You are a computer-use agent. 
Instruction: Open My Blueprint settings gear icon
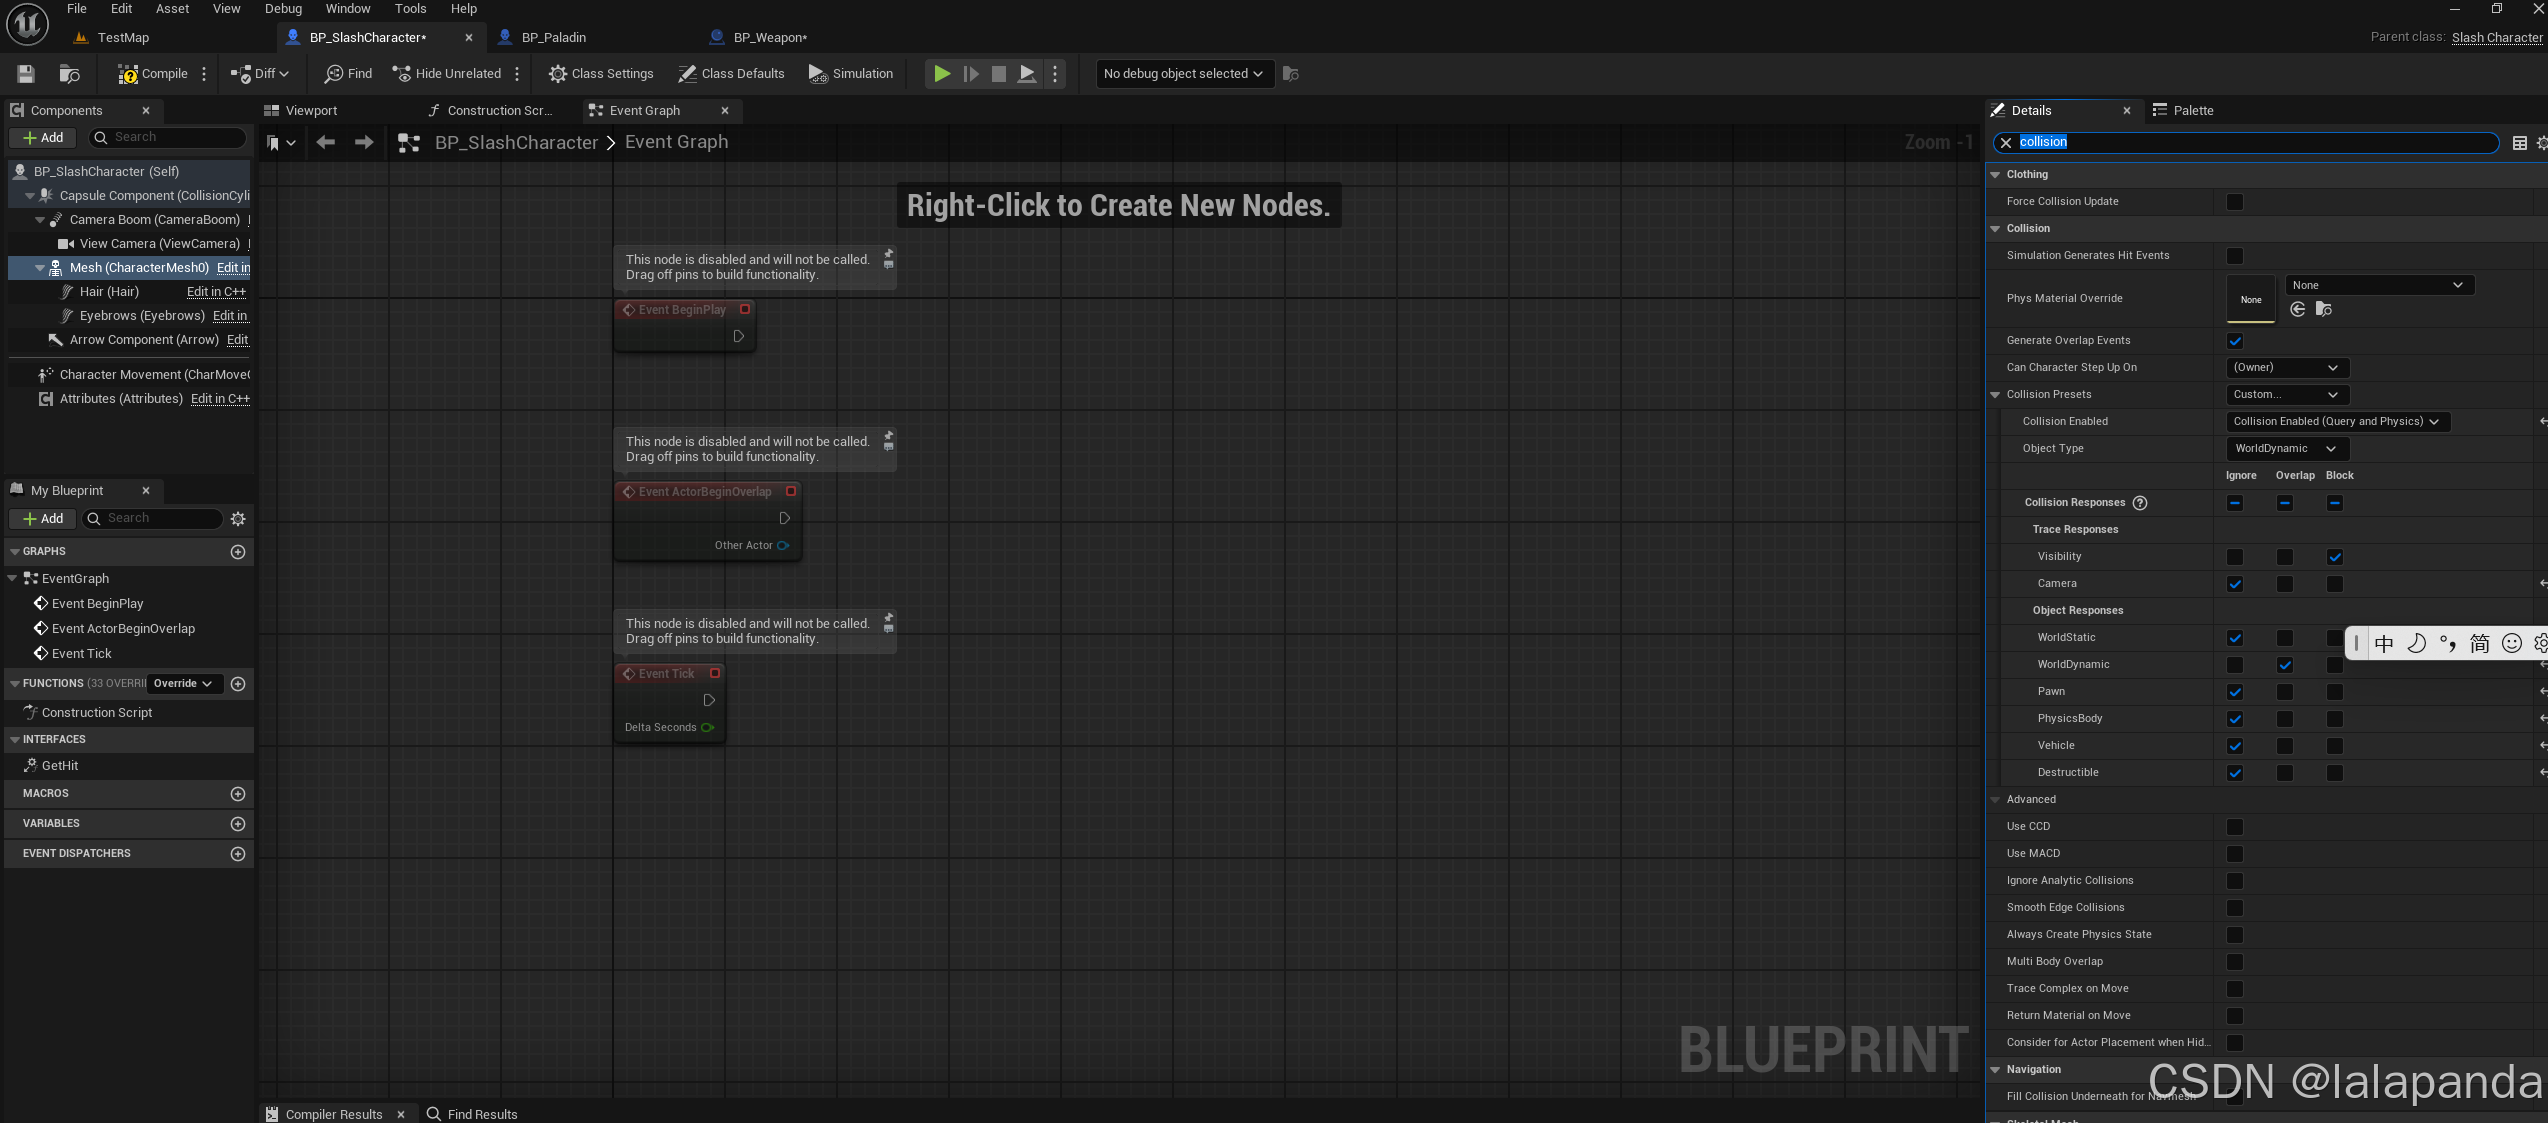click(x=238, y=519)
